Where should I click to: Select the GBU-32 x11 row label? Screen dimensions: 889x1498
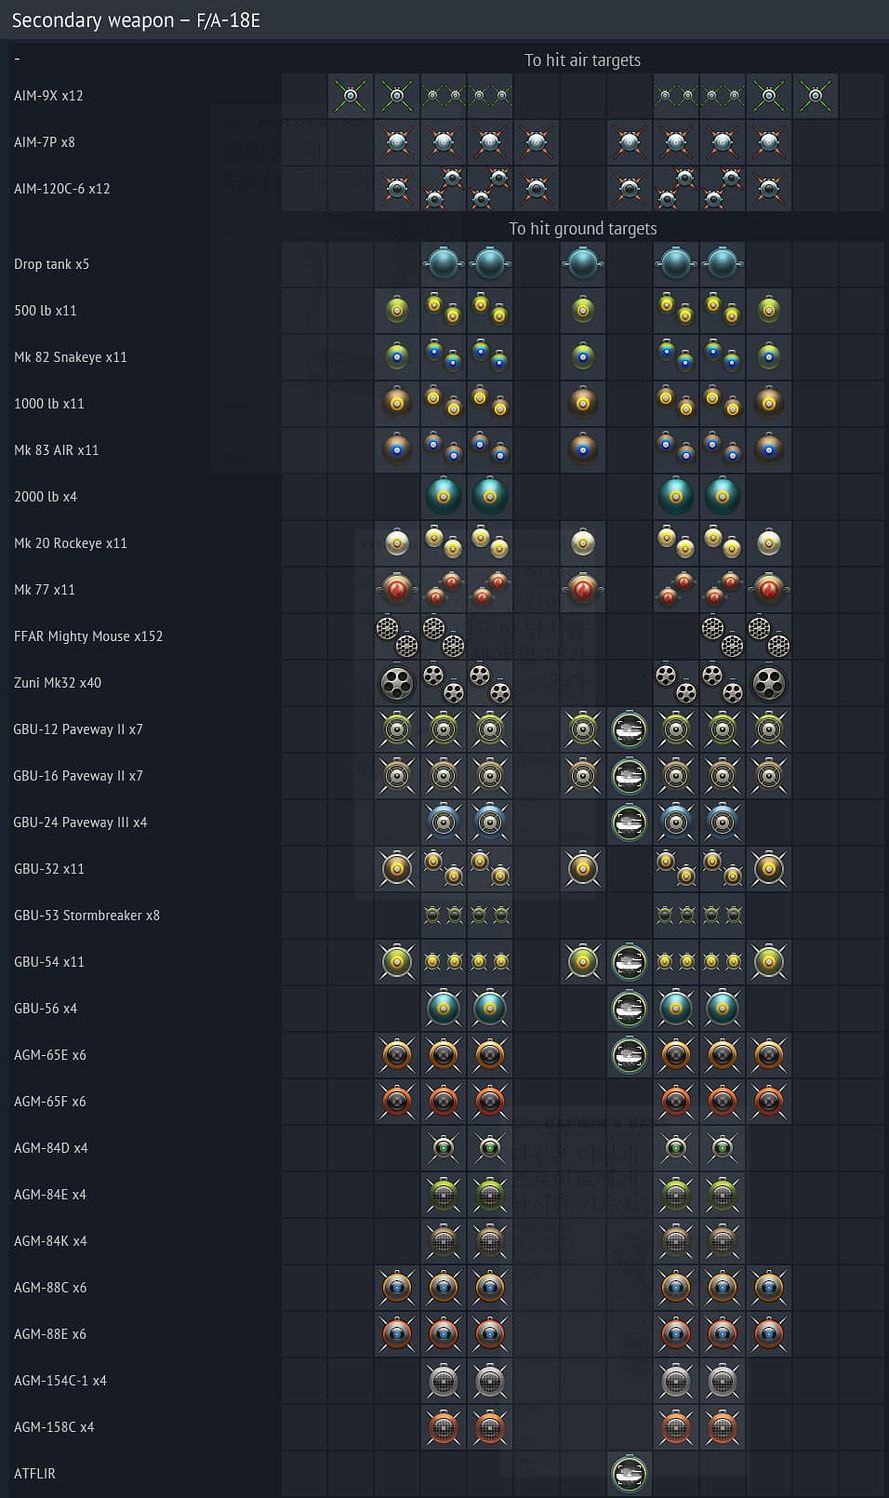[49, 869]
